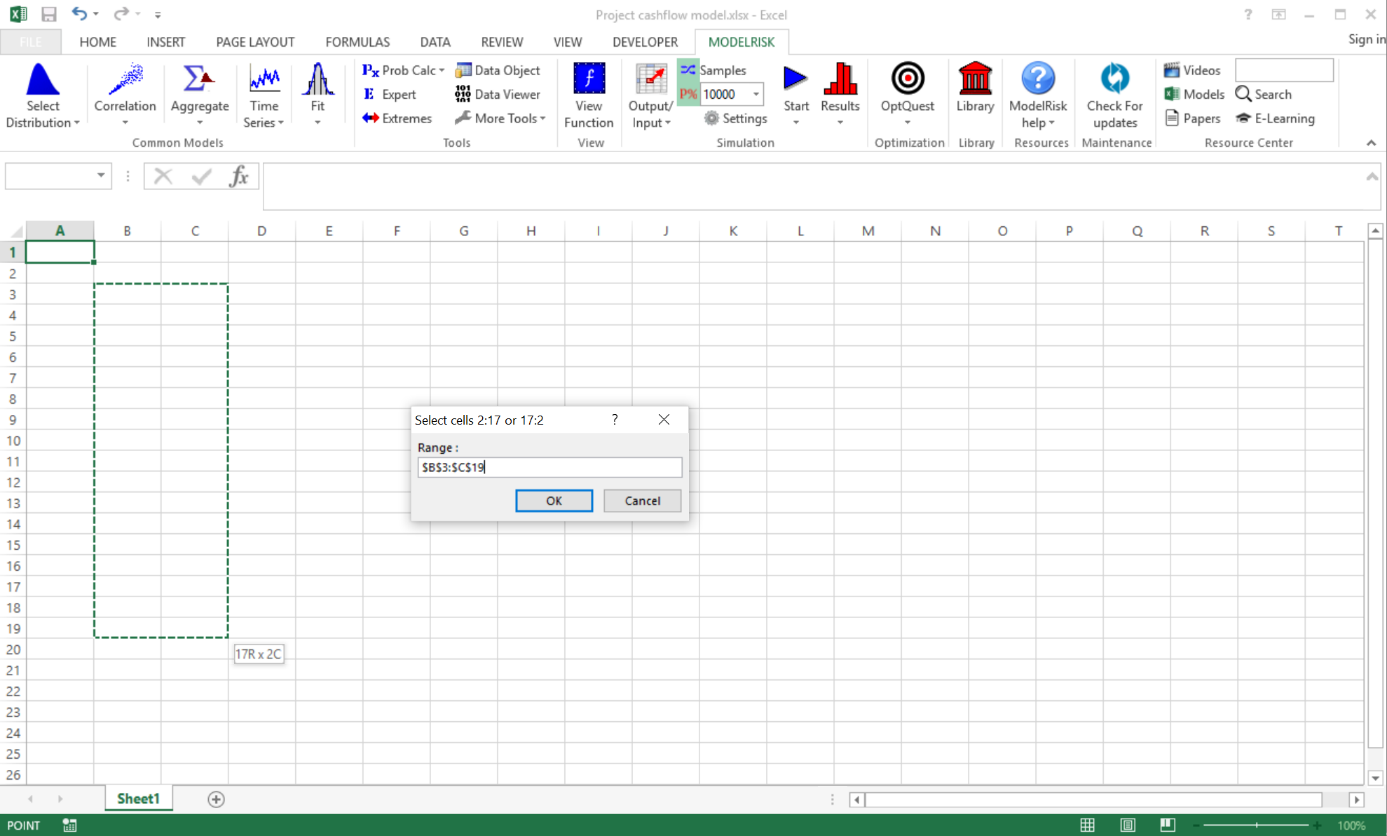Open the Aggregate modeling tool

199,95
